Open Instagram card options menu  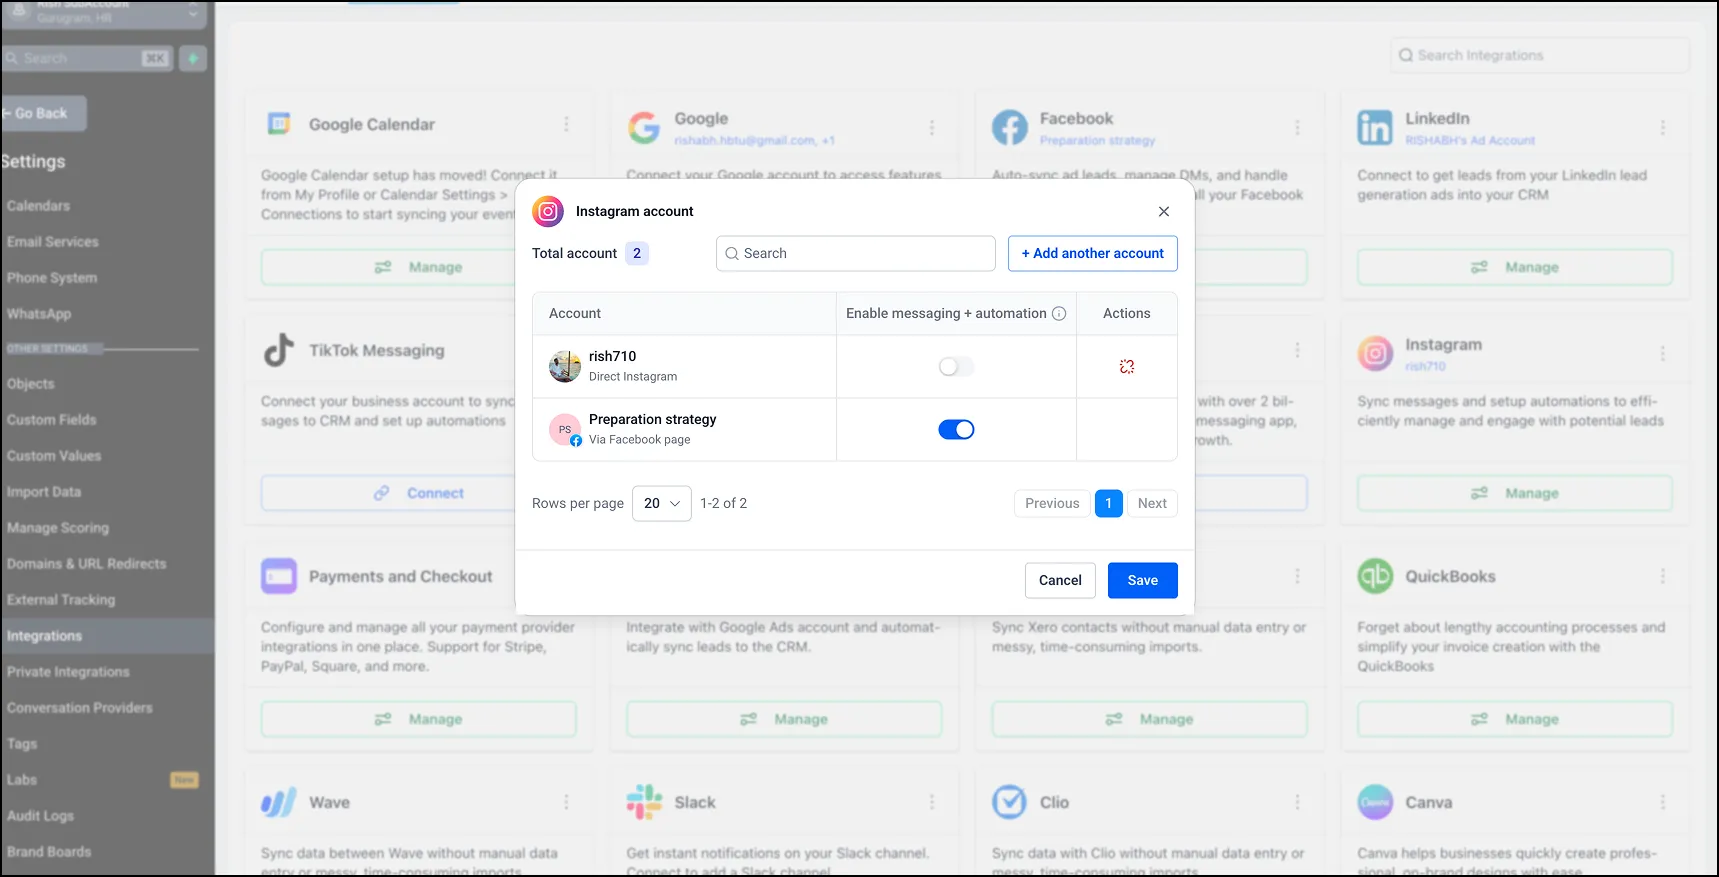point(1662,354)
